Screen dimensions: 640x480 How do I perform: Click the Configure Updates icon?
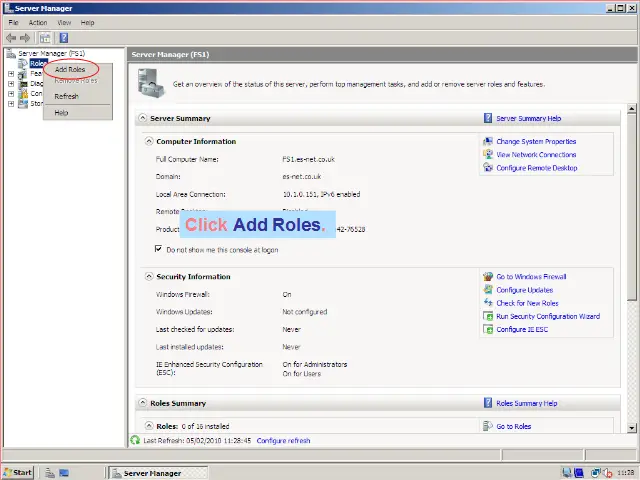pyautogui.click(x=488, y=289)
